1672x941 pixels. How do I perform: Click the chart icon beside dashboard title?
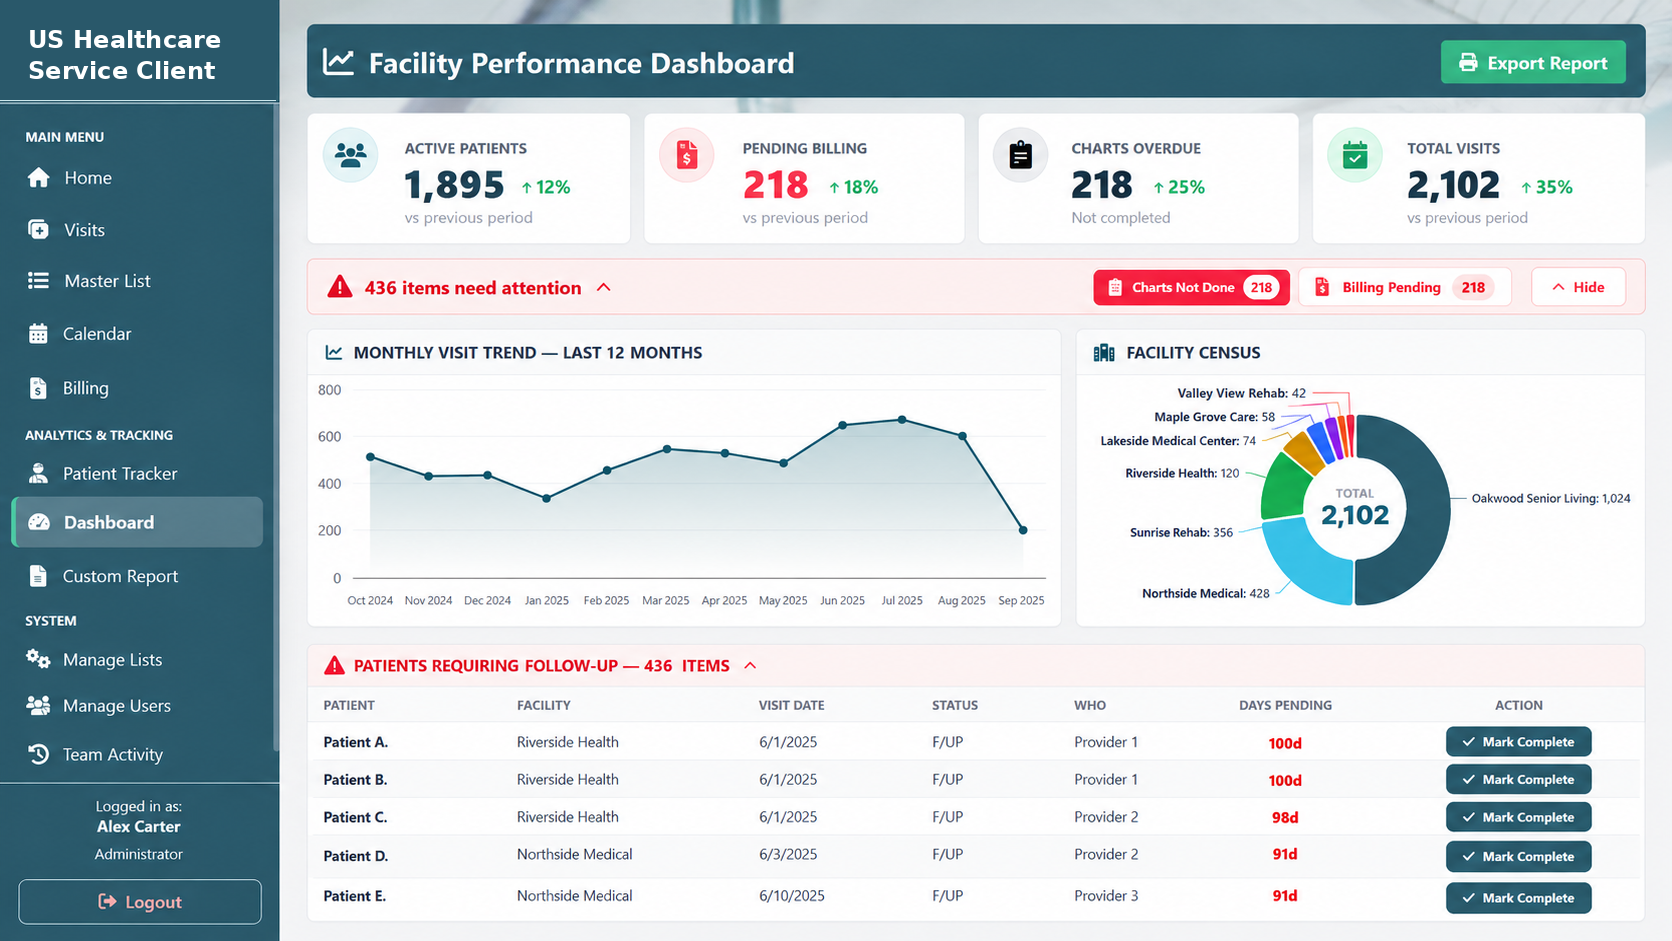(x=338, y=62)
